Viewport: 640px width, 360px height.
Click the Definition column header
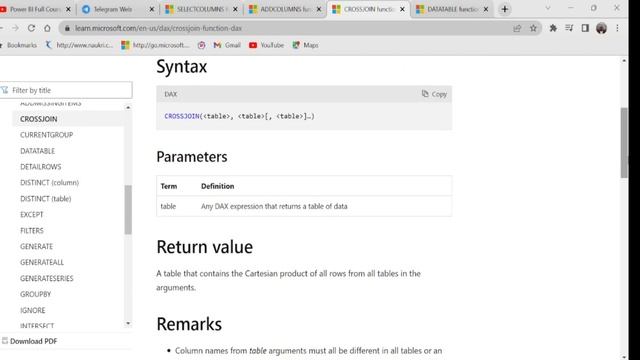tap(218, 186)
